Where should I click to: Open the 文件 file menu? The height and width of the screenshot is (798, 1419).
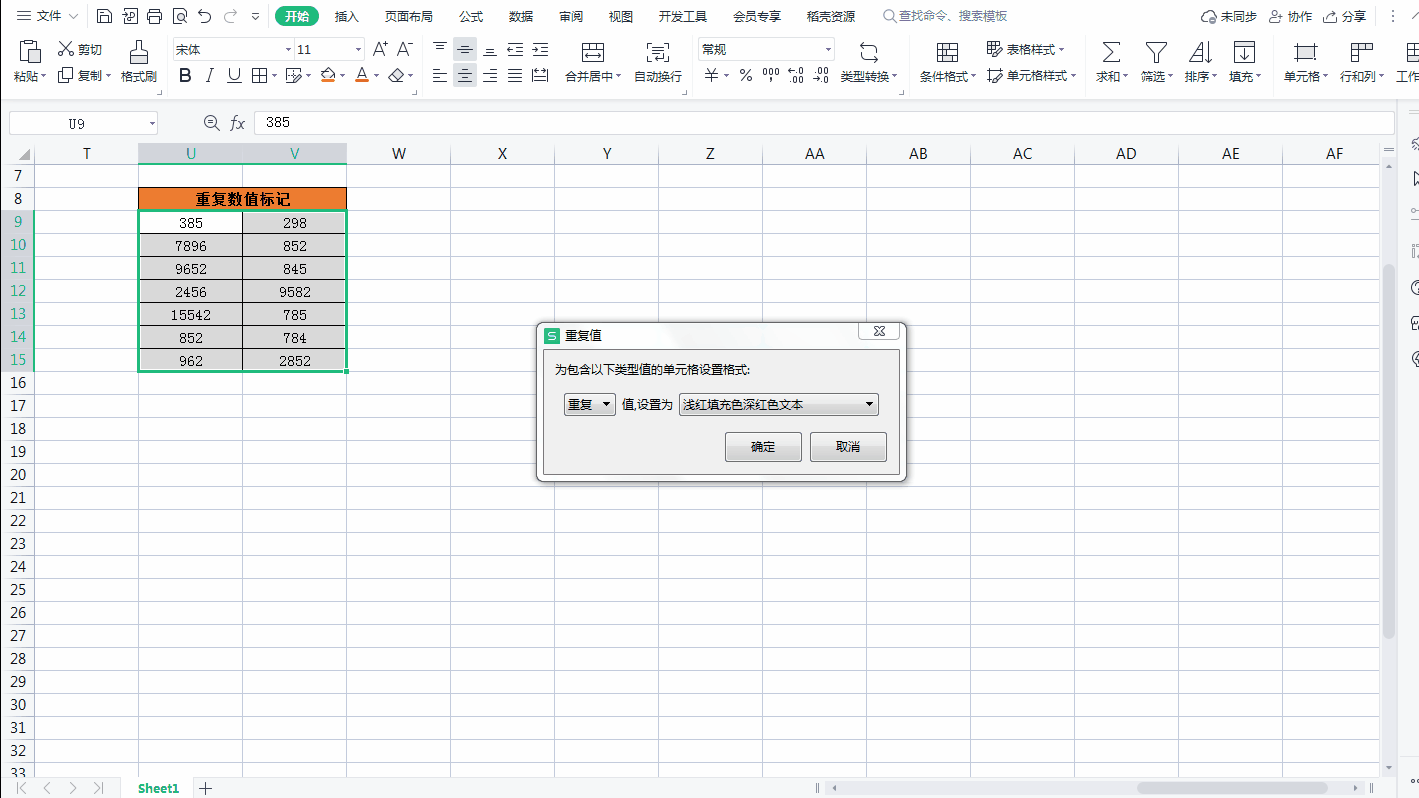(x=48, y=16)
